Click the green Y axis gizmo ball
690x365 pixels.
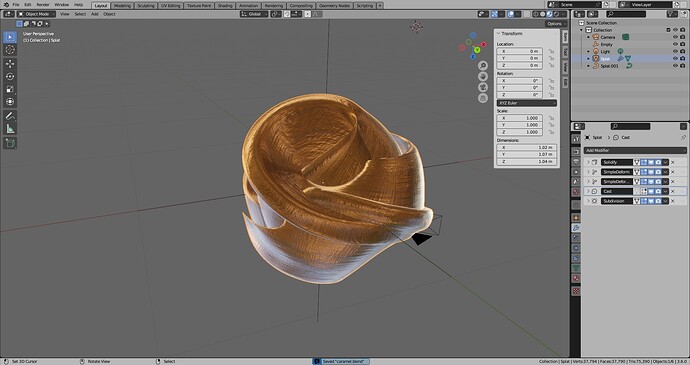(477, 50)
